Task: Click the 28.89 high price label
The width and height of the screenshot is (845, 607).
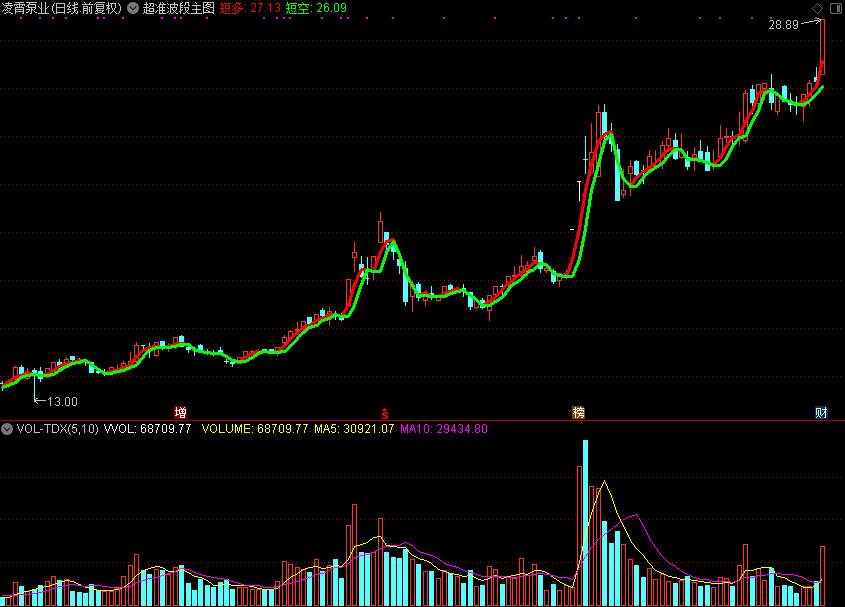Action: click(784, 25)
